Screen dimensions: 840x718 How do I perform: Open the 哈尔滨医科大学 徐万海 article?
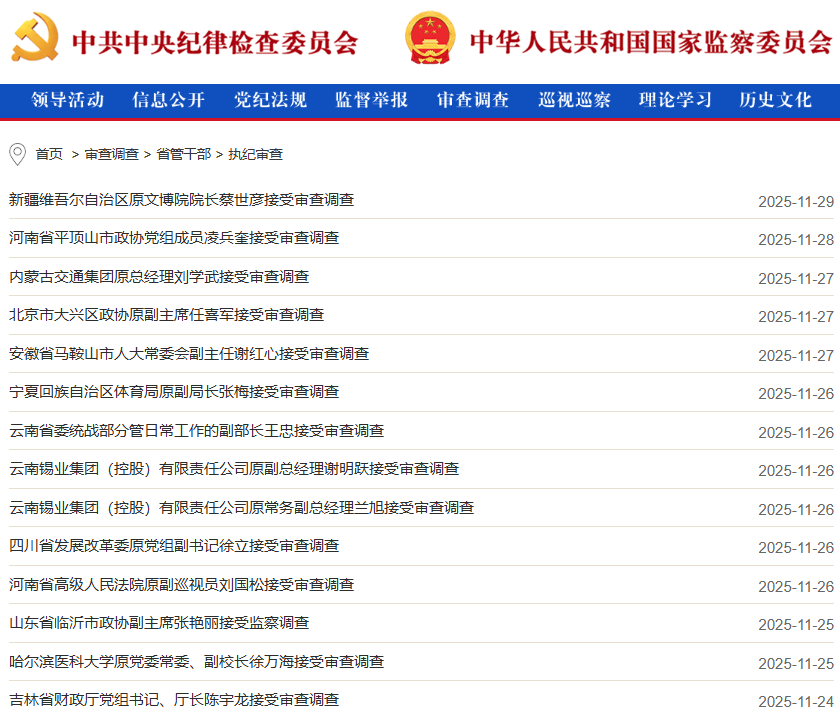click(x=196, y=662)
